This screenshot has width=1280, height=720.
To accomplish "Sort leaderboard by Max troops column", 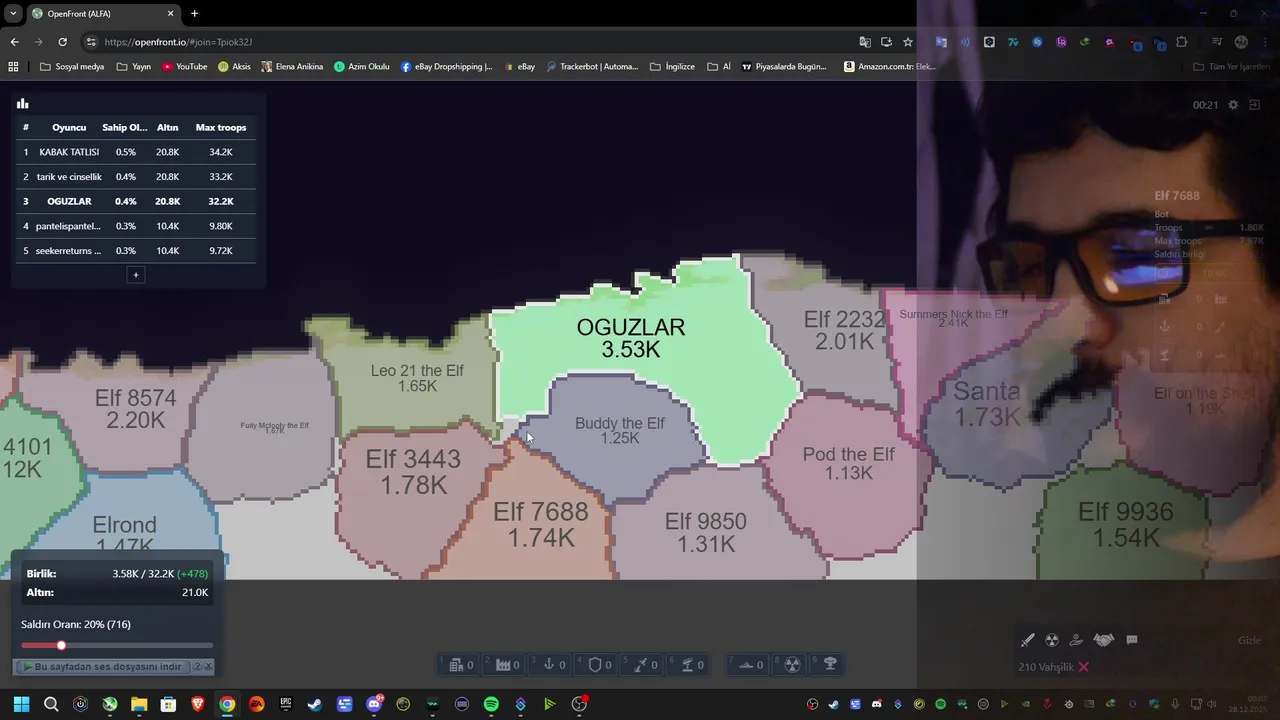I will [221, 128].
